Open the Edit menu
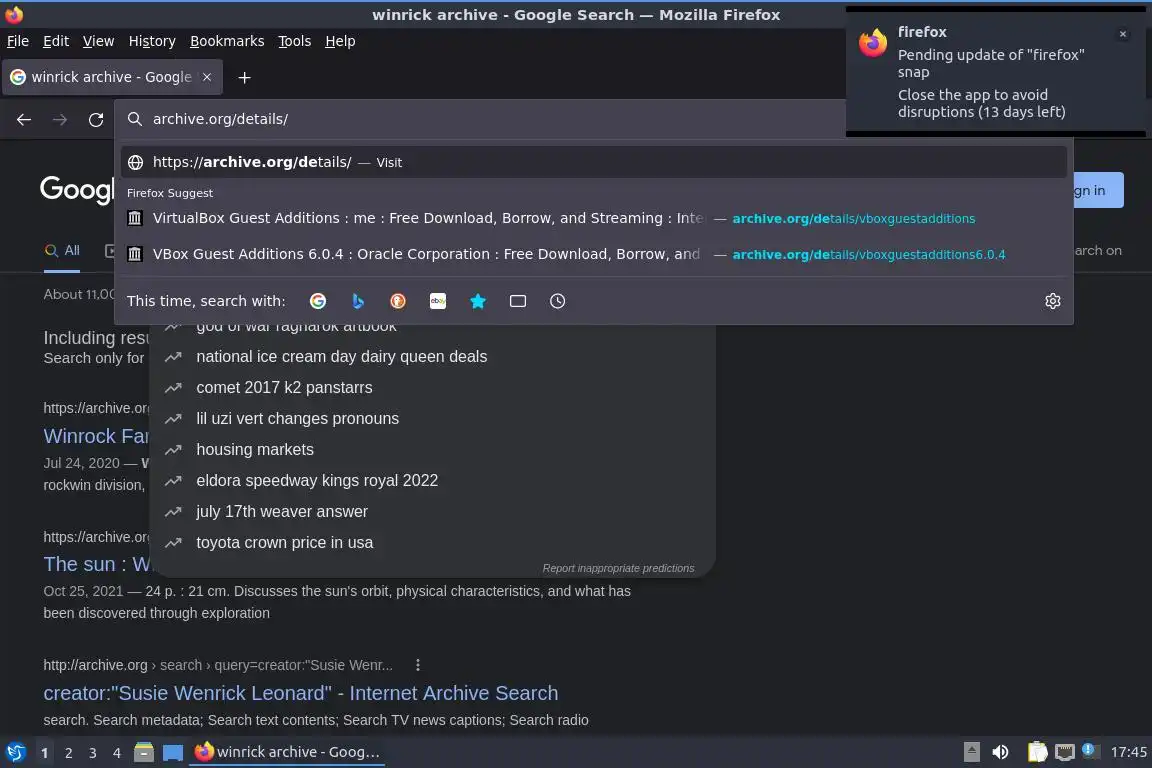 click(x=56, y=41)
